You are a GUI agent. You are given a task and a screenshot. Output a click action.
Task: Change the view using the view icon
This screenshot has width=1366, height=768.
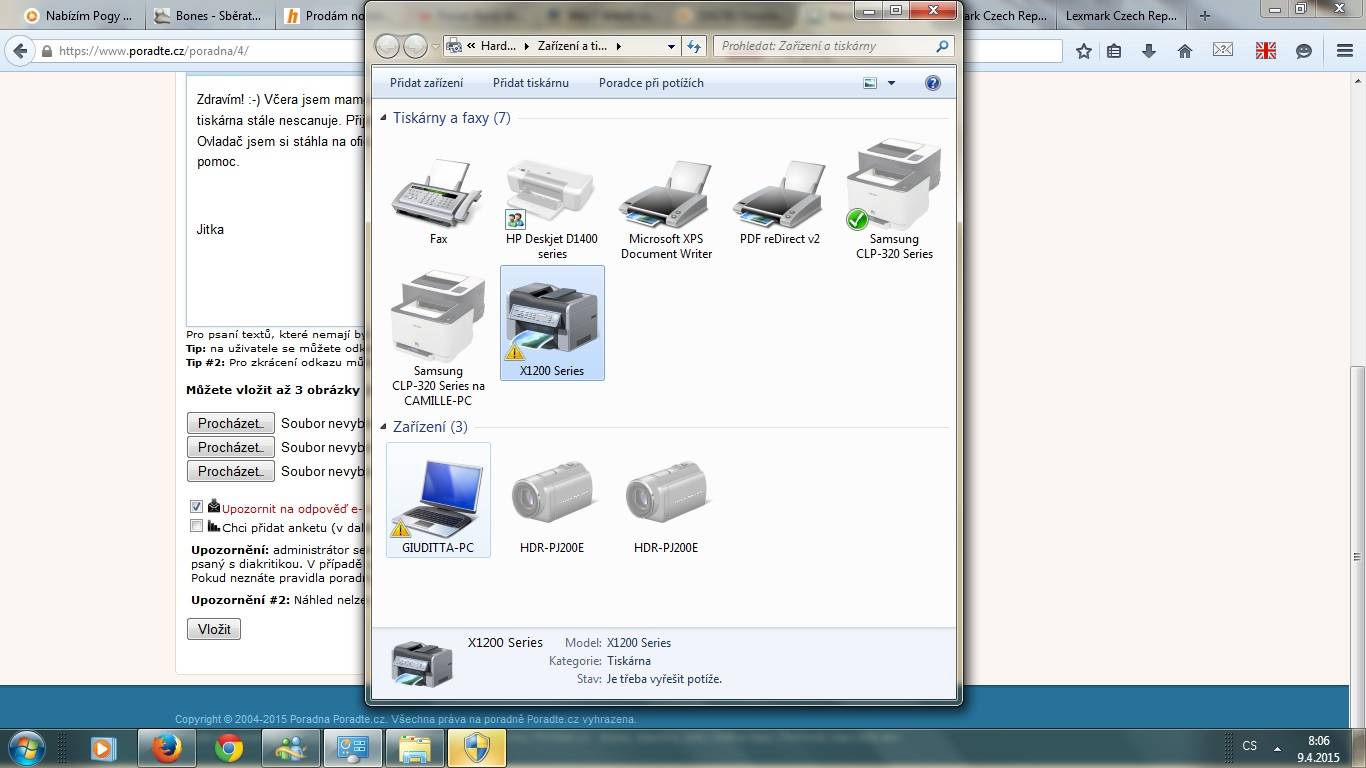[870, 83]
